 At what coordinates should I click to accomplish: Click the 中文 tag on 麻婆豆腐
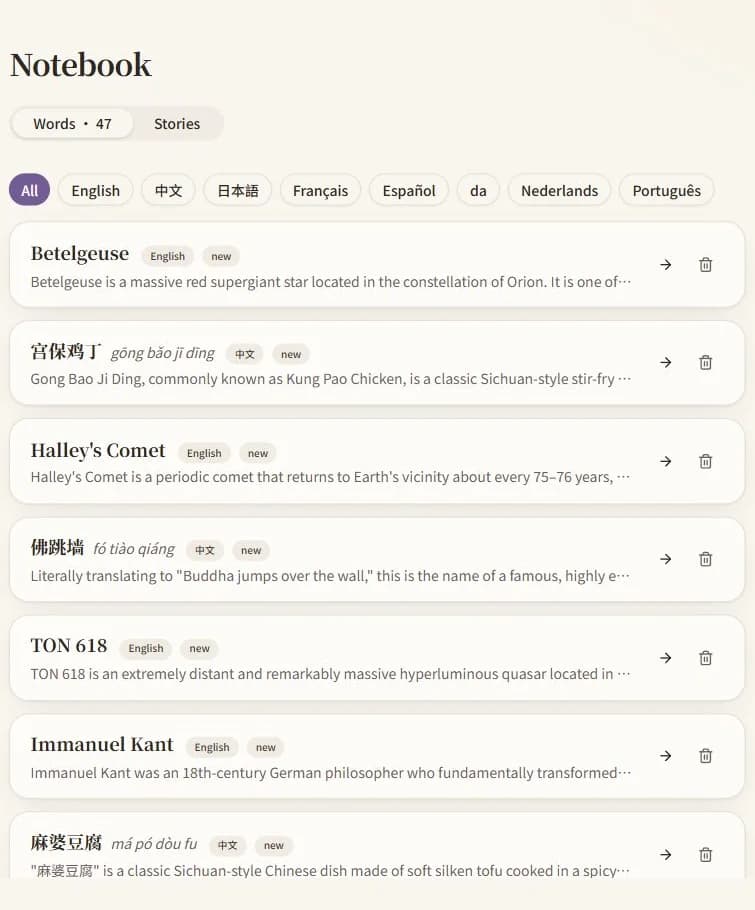[x=227, y=846]
